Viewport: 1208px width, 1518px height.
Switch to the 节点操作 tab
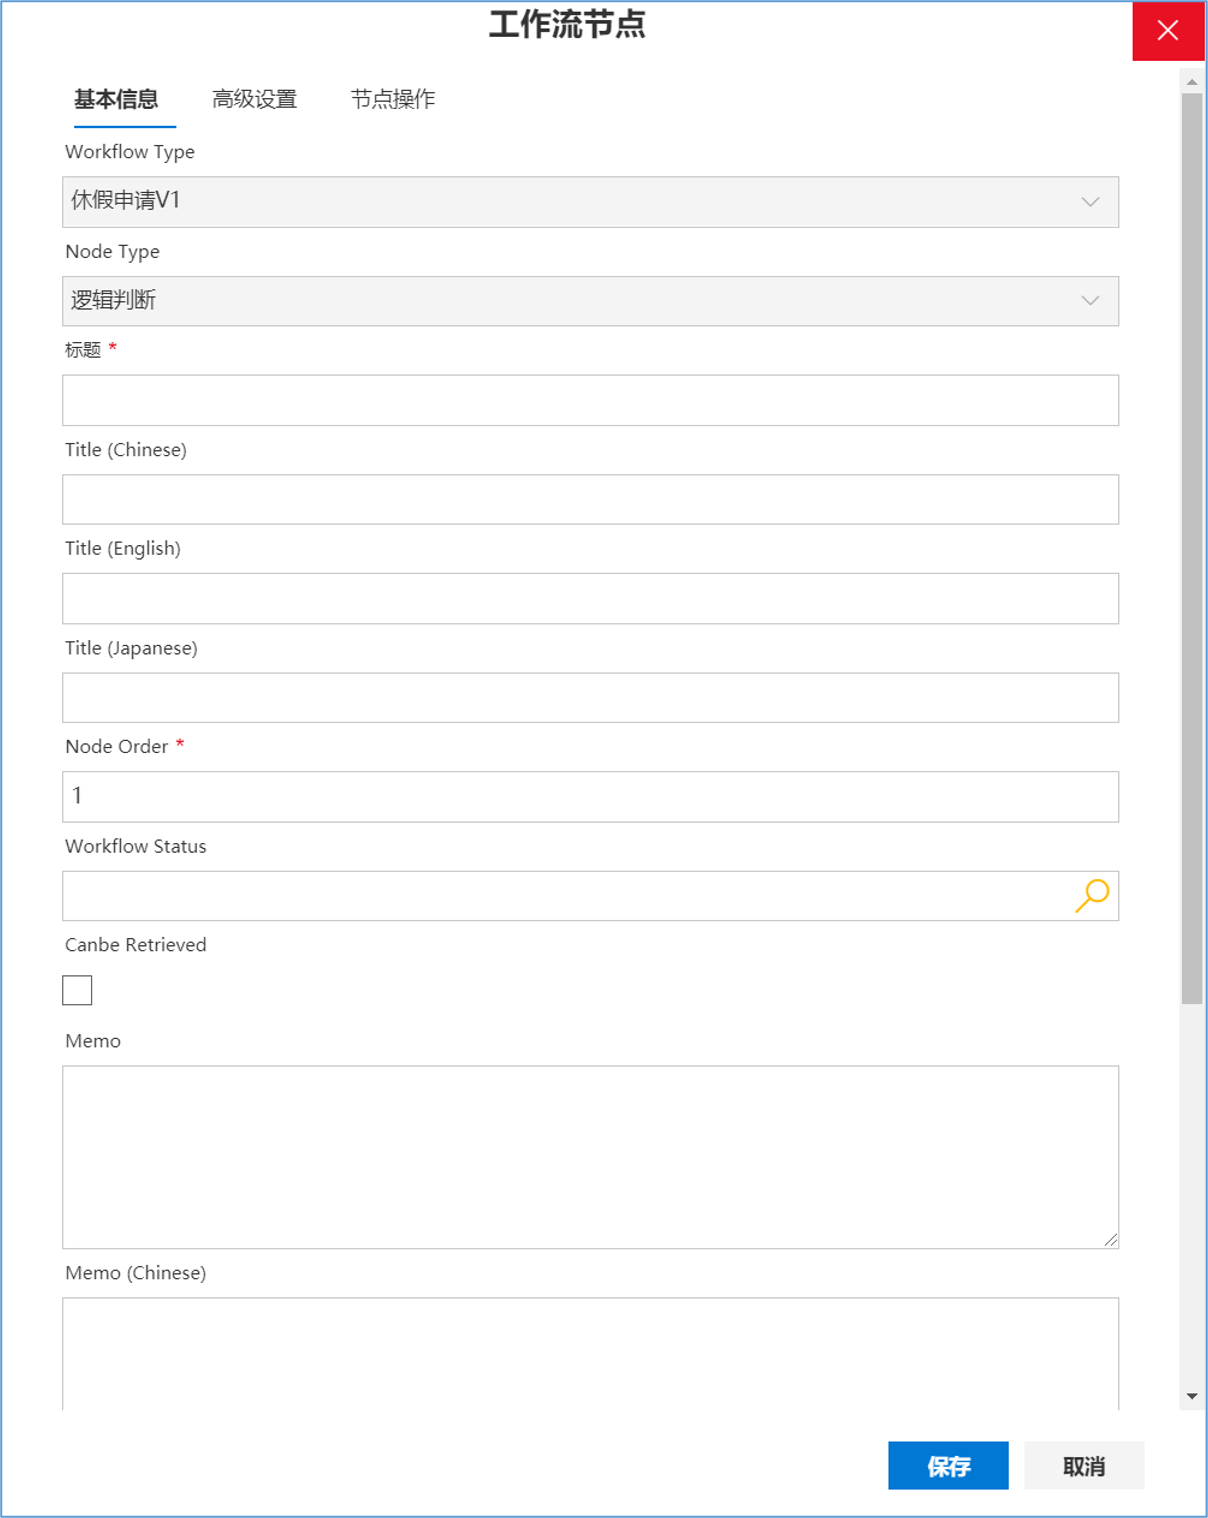(393, 99)
